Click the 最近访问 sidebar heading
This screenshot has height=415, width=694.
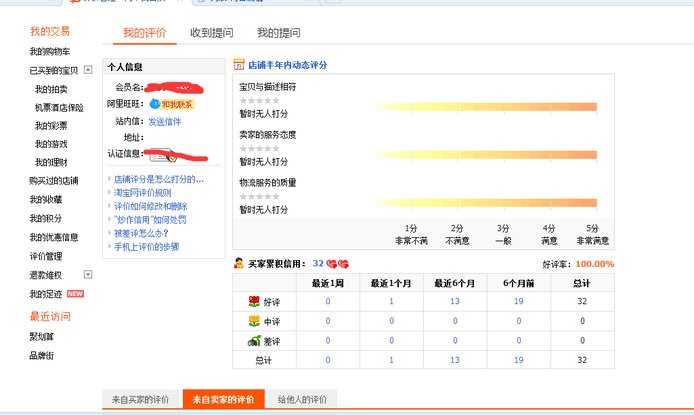pyautogui.click(x=50, y=316)
